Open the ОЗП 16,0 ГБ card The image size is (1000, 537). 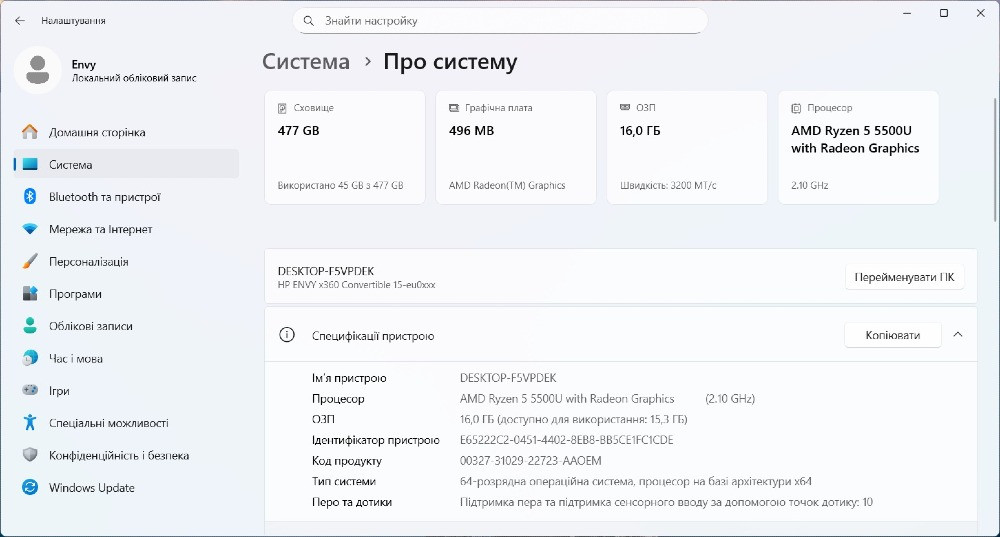click(x=687, y=147)
